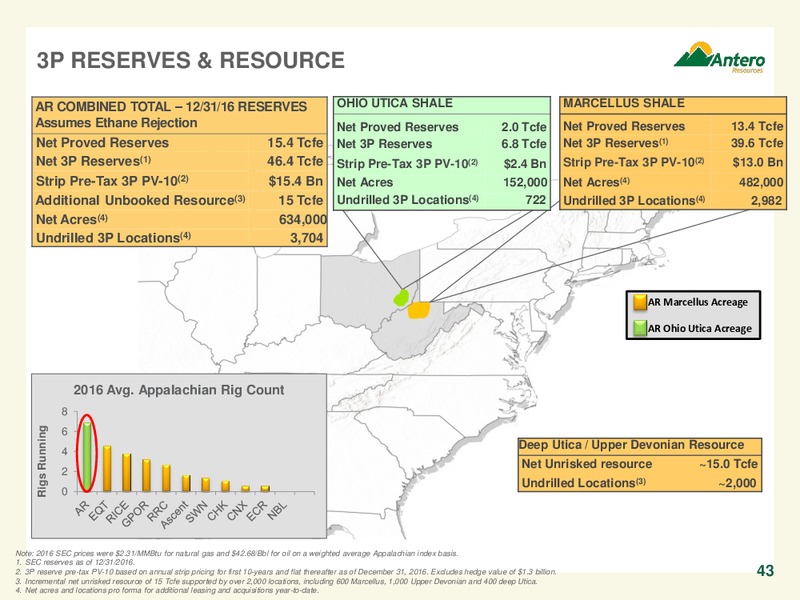Select the 6.8 Tcfe Utica value
The width and height of the screenshot is (800, 600).
coord(523,144)
